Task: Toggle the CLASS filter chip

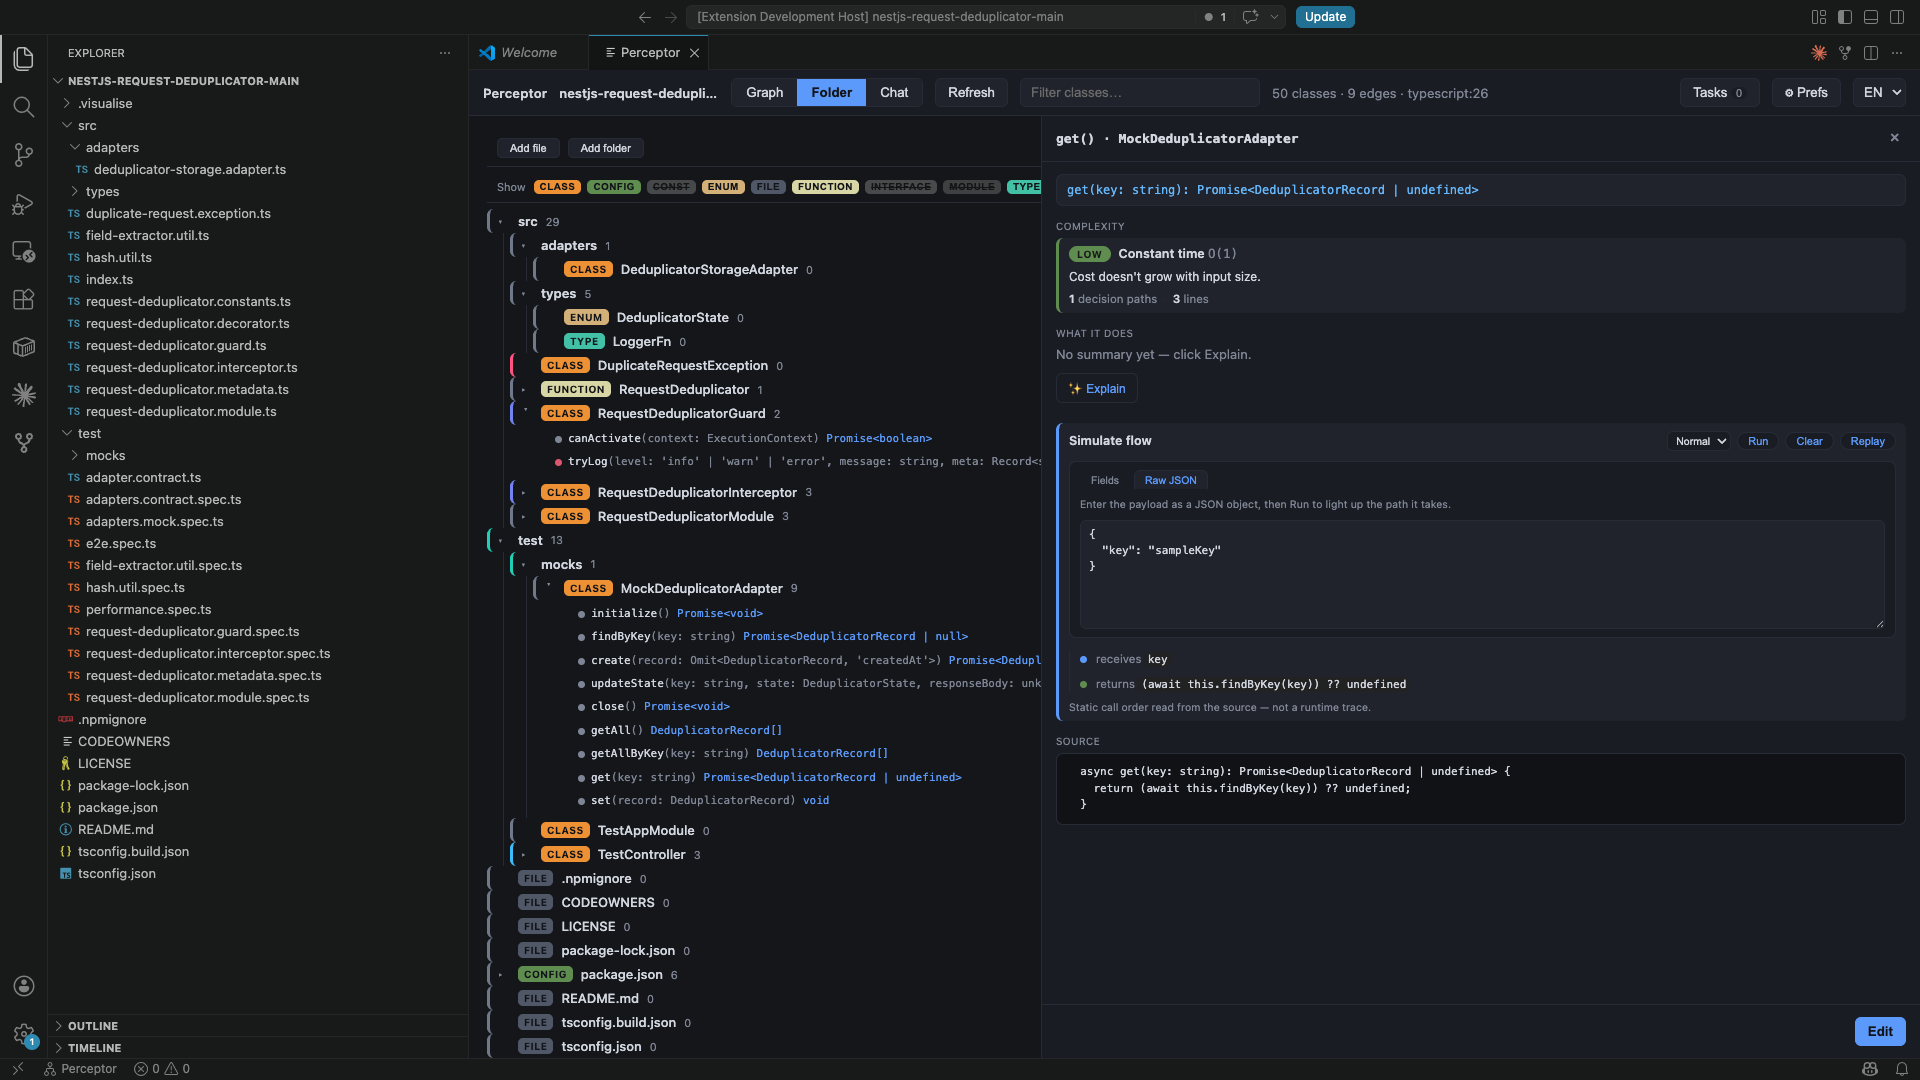Action: tap(557, 187)
